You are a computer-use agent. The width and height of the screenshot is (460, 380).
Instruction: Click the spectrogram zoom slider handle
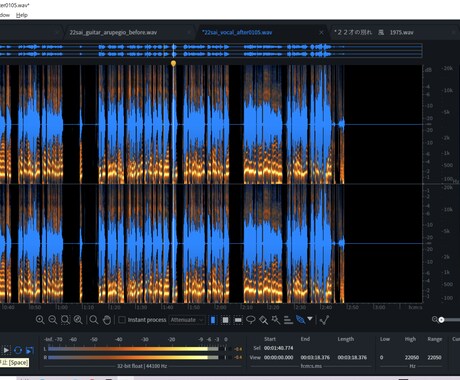tap(441, 320)
